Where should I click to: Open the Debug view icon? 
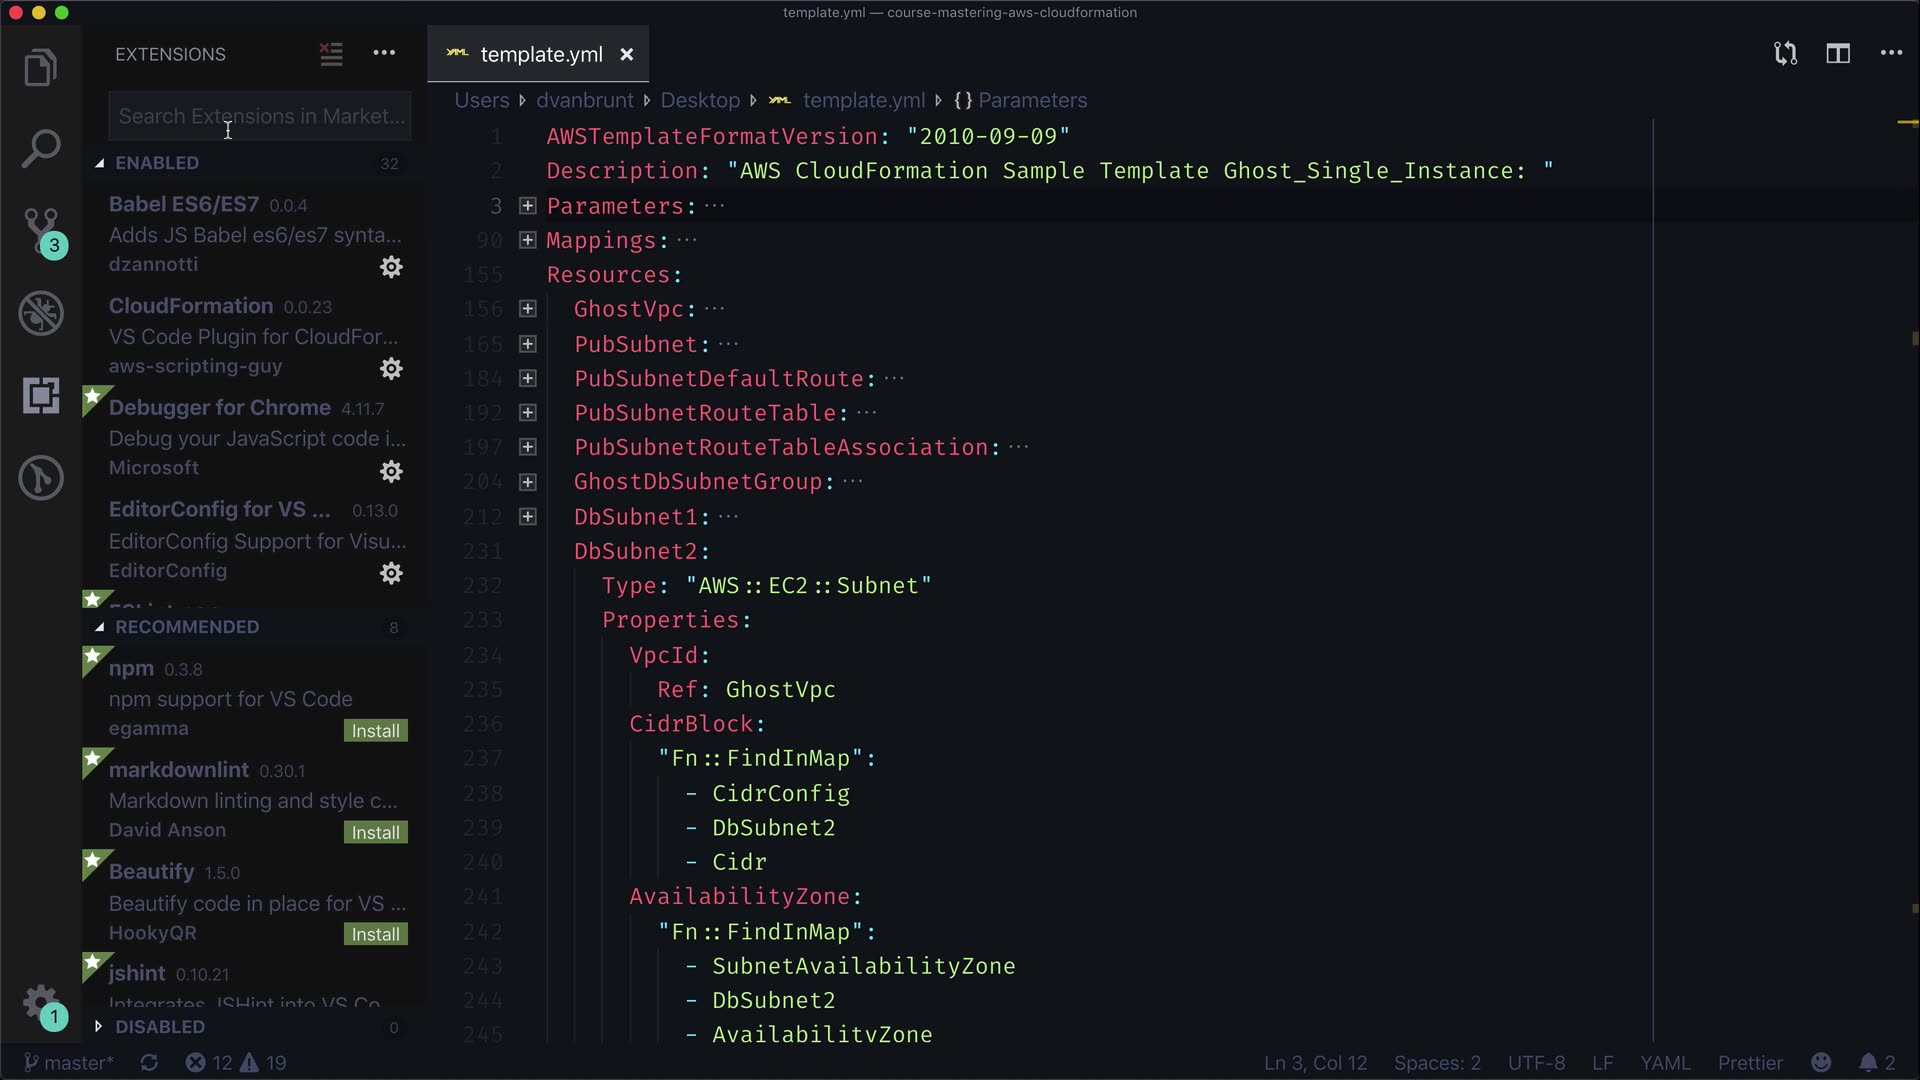40,314
